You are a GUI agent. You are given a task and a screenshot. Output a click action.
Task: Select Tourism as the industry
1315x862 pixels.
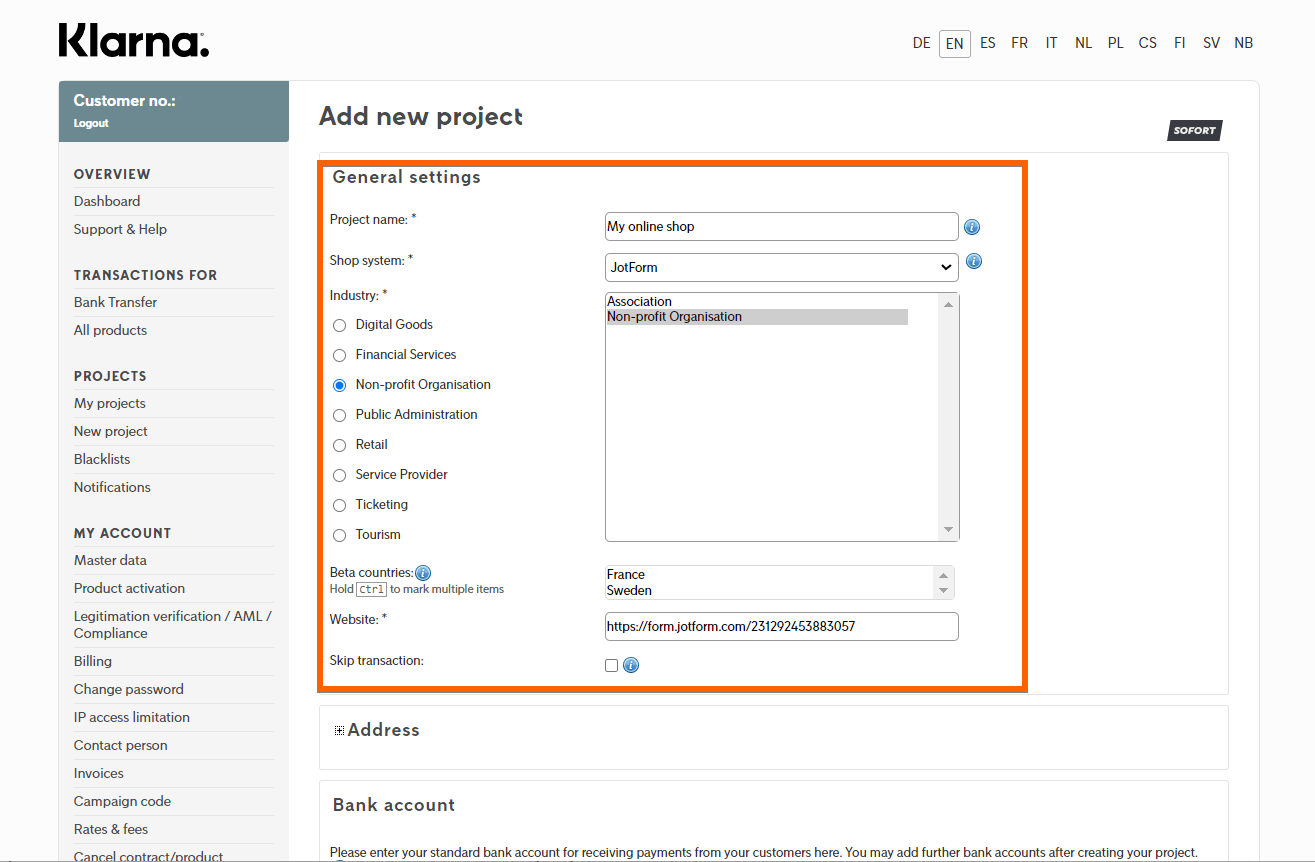point(339,535)
